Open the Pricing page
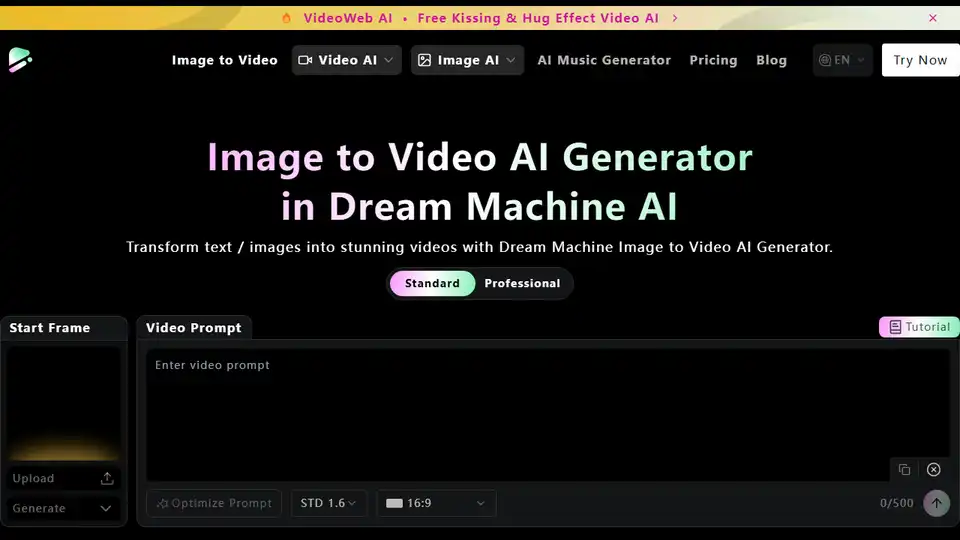This screenshot has width=960, height=540. [713, 60]
